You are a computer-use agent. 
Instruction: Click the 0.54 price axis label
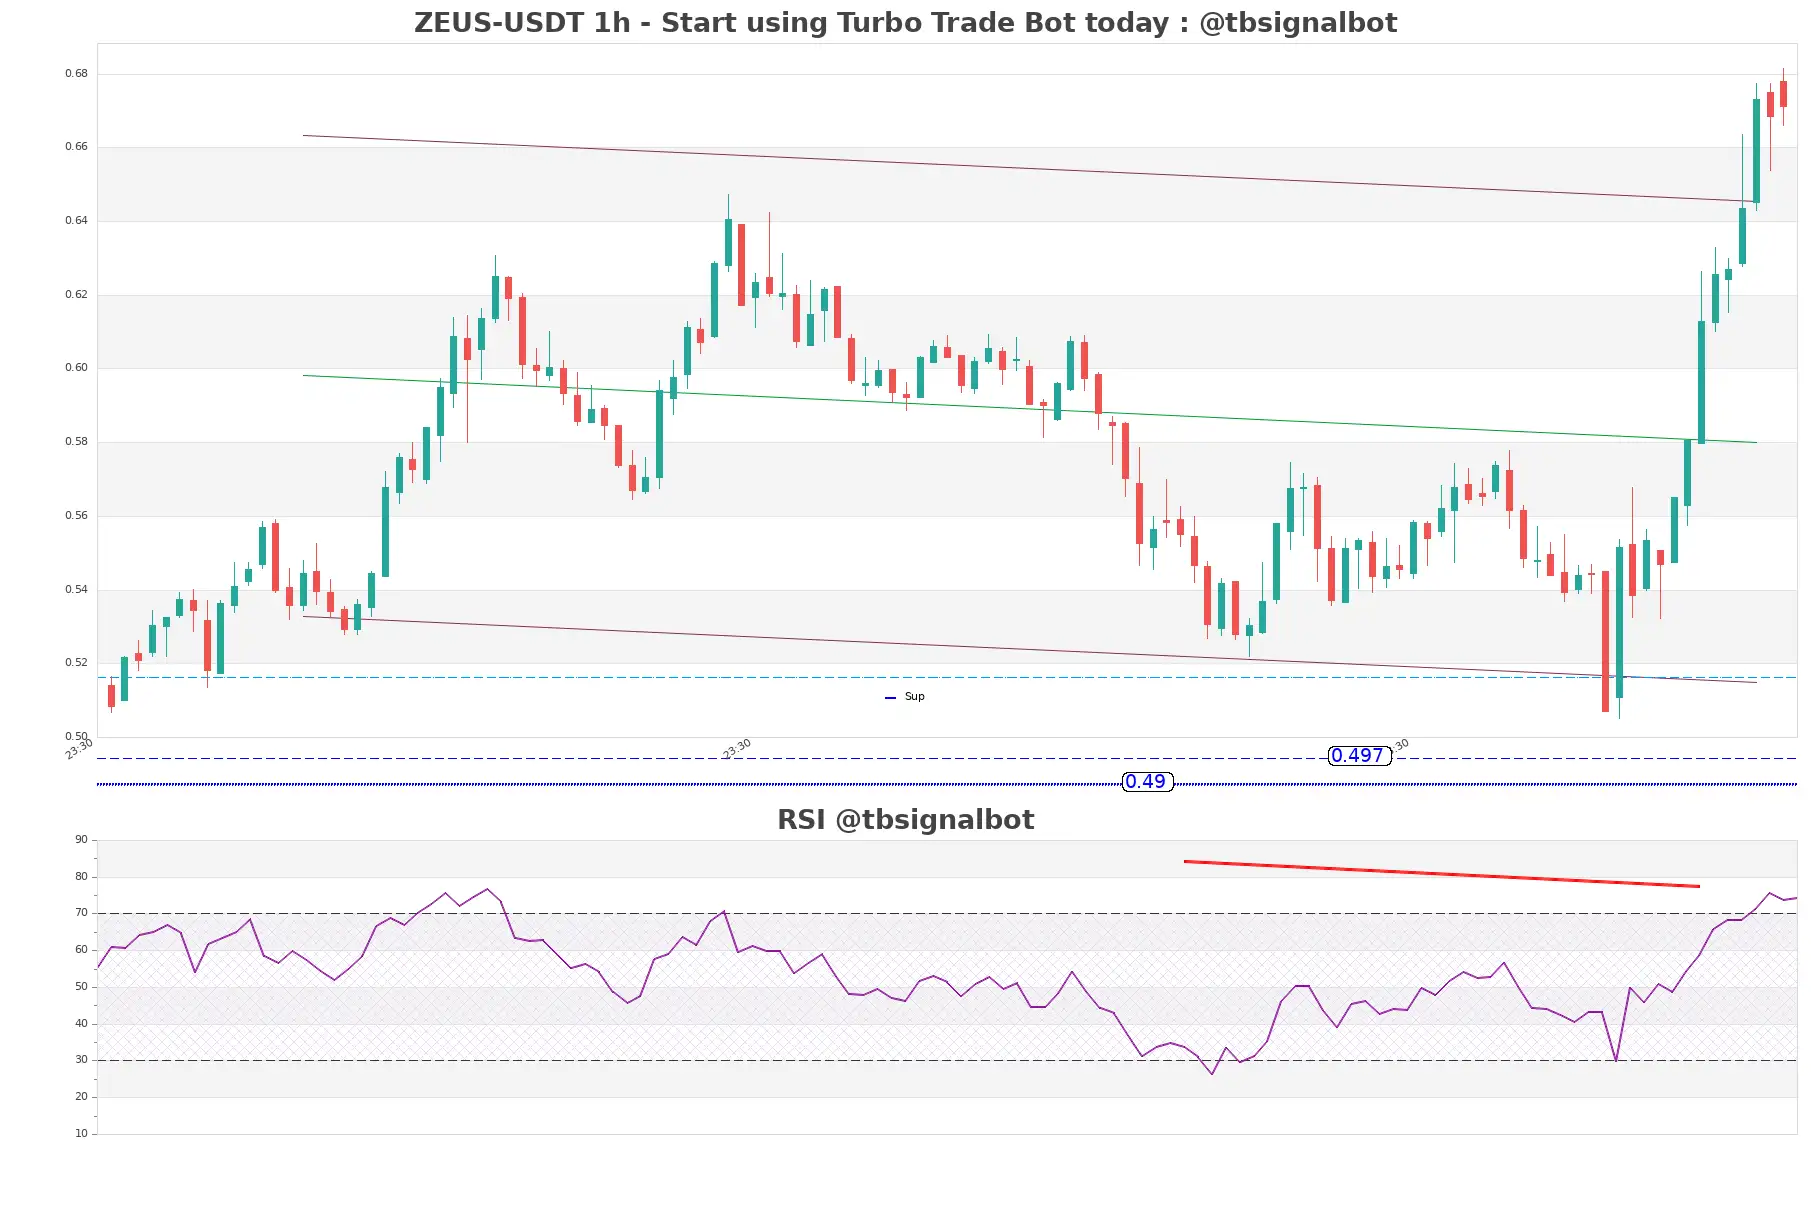76,589
